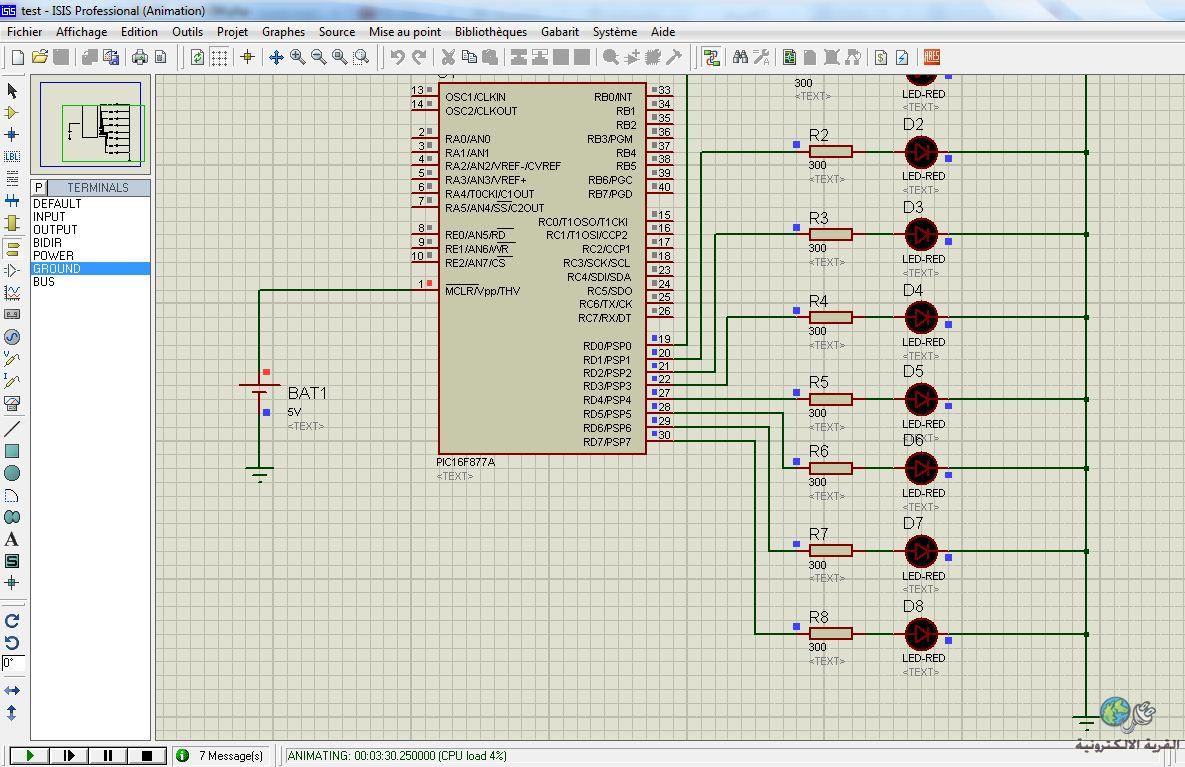Open the Outils menu

pyautogui.click(x=187, y=32)
